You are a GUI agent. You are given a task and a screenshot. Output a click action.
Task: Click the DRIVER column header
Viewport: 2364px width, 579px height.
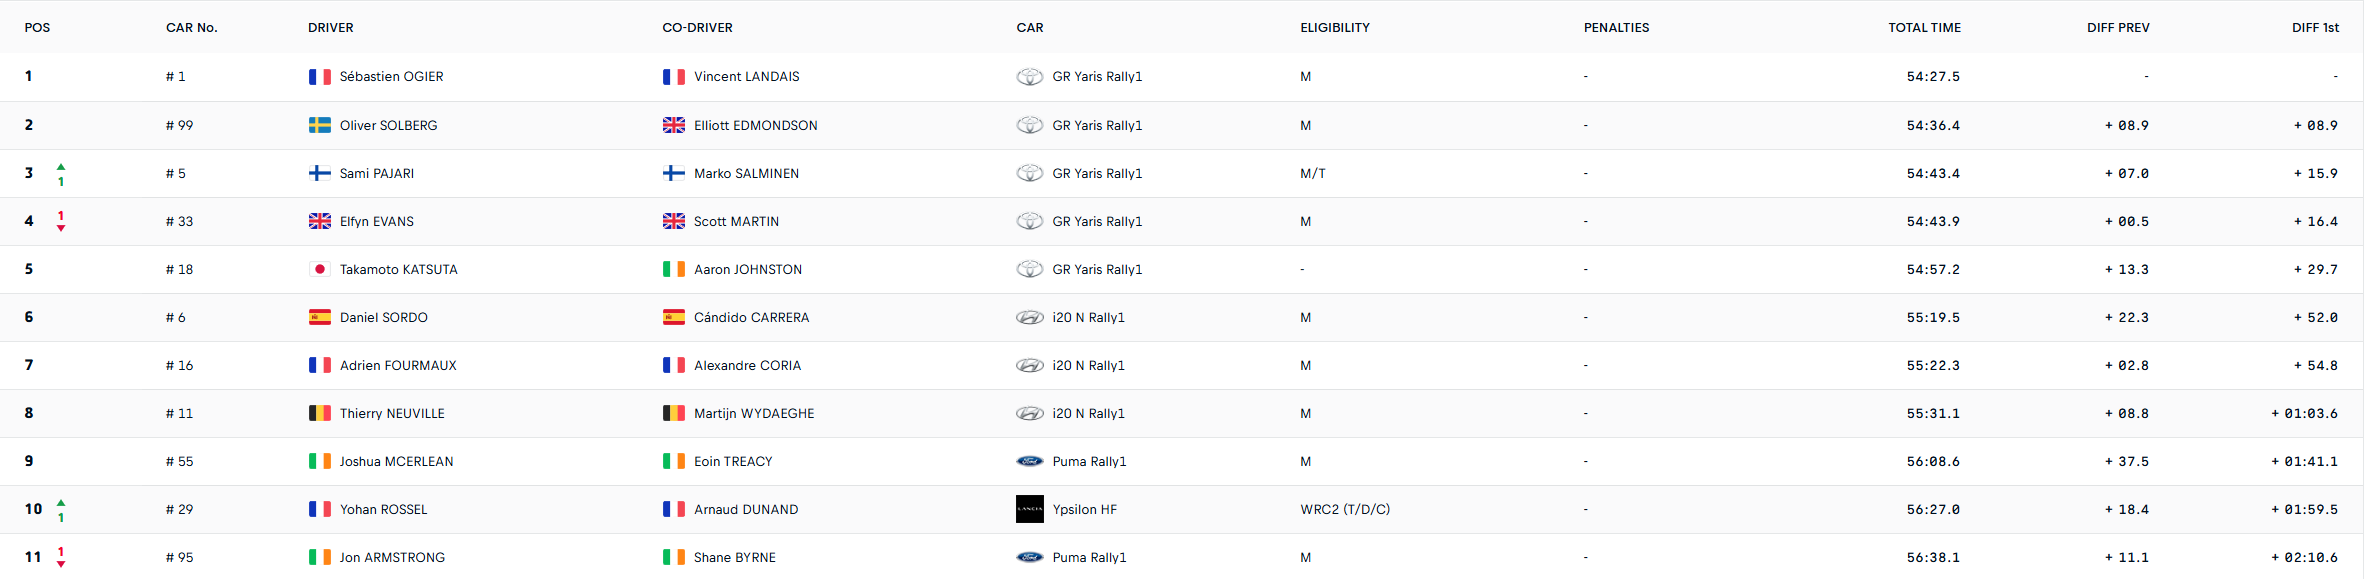click(x=330, y=28)
